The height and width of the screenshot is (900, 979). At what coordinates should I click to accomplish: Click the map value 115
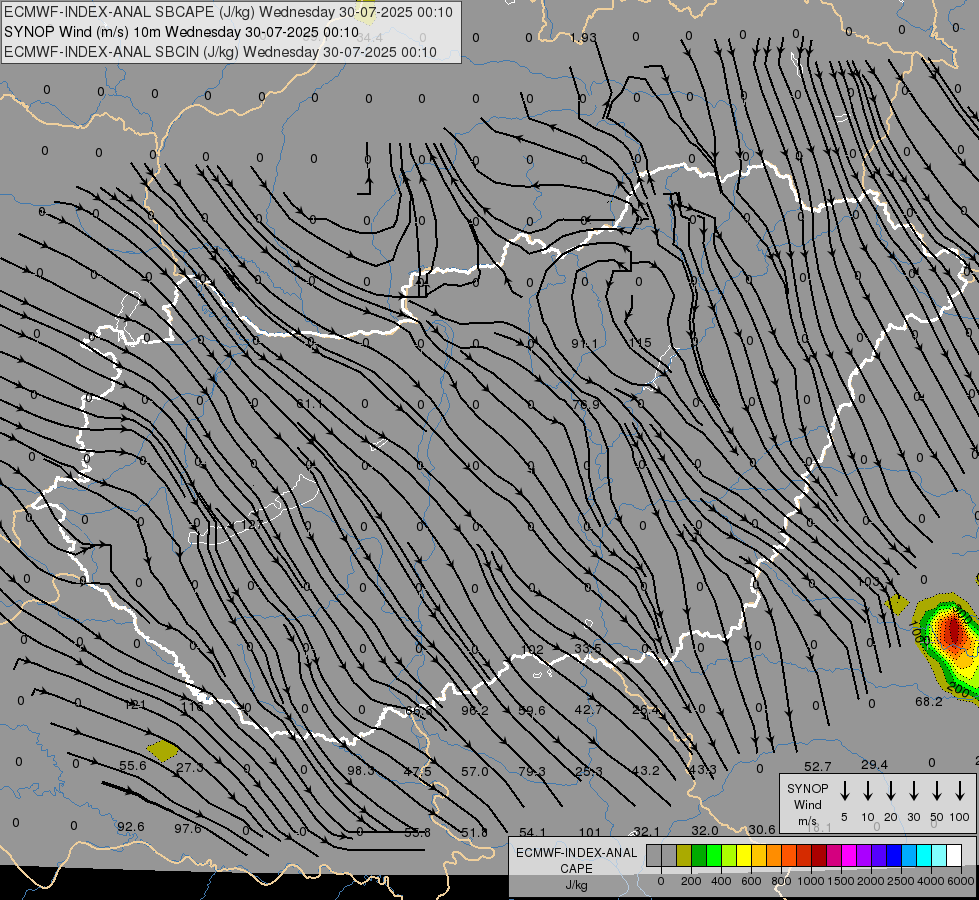tap(641, 342)
